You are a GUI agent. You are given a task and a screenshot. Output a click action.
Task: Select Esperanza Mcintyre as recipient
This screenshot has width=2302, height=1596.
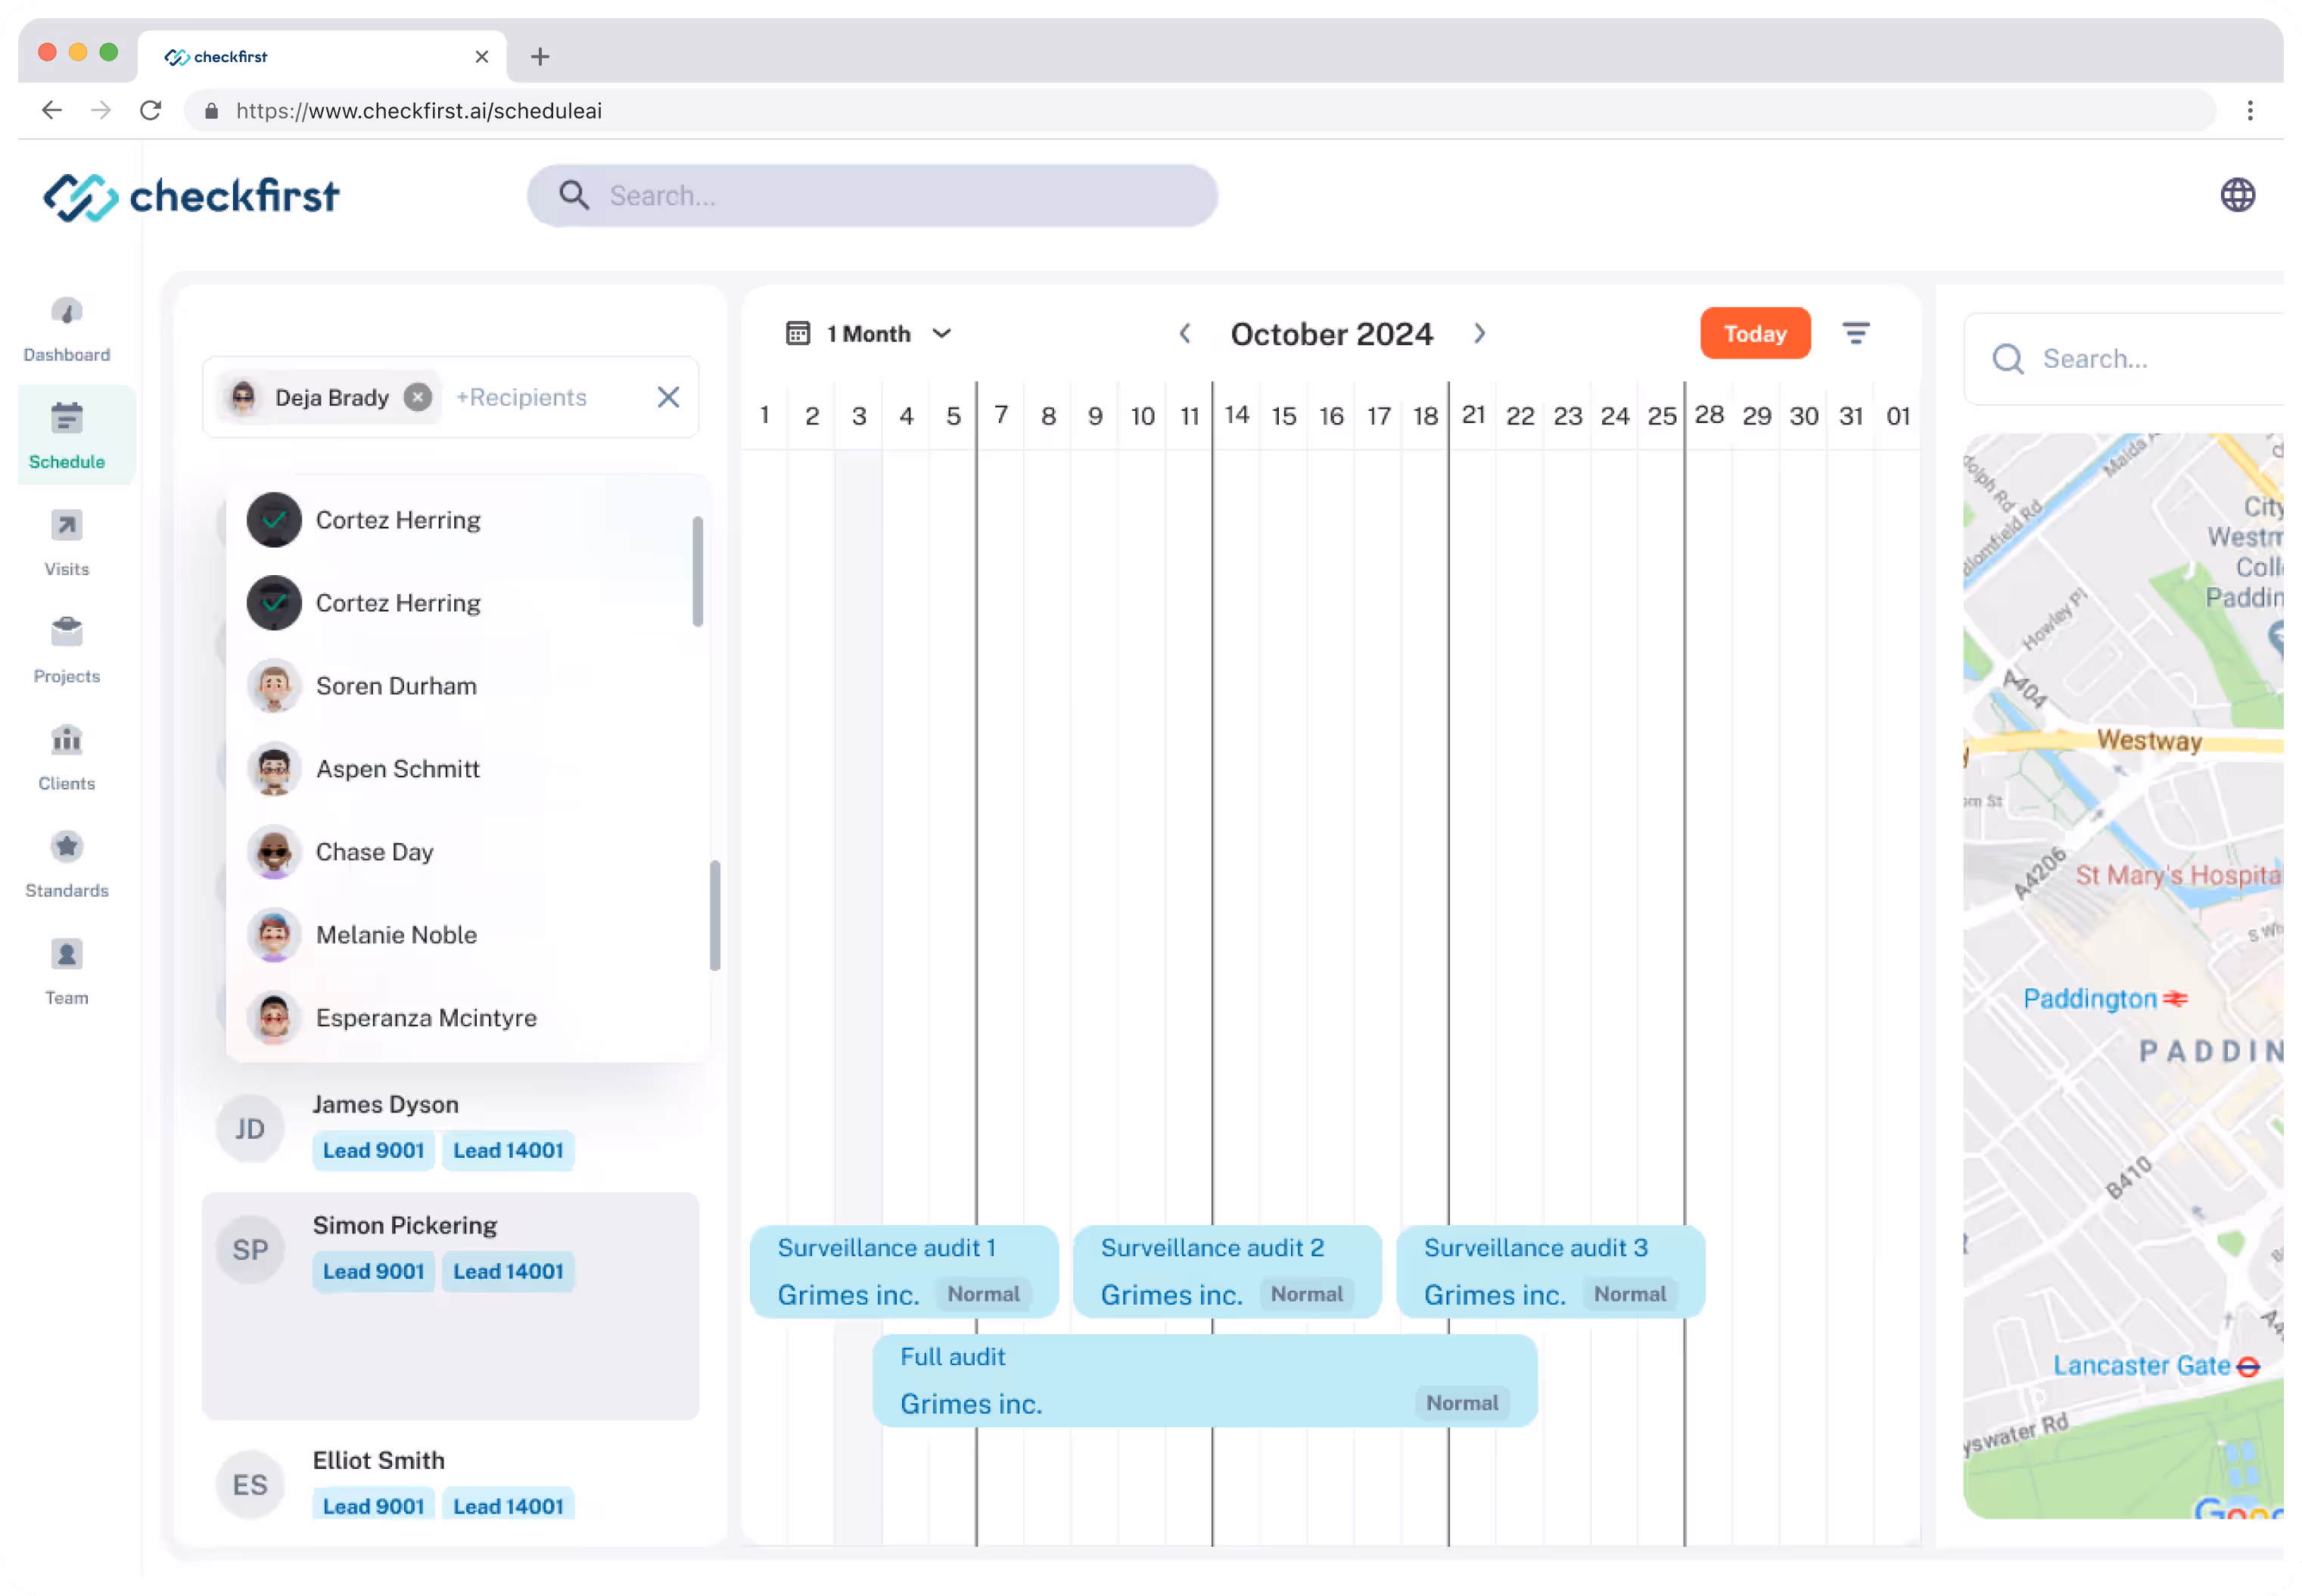(468, 1018)
